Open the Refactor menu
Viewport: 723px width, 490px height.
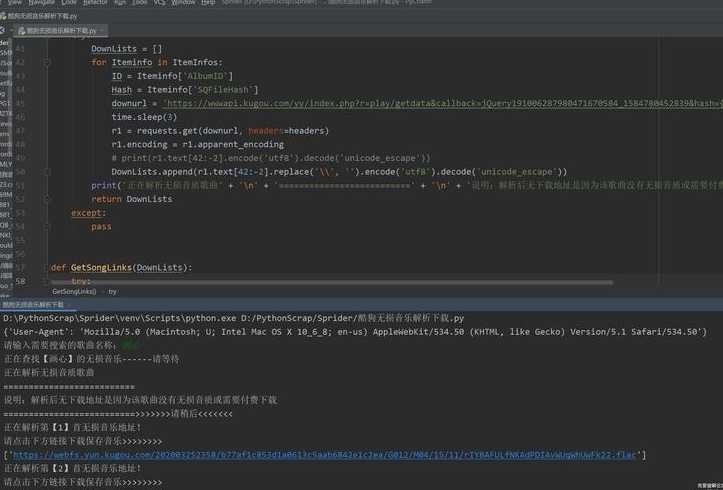(95, 2)
